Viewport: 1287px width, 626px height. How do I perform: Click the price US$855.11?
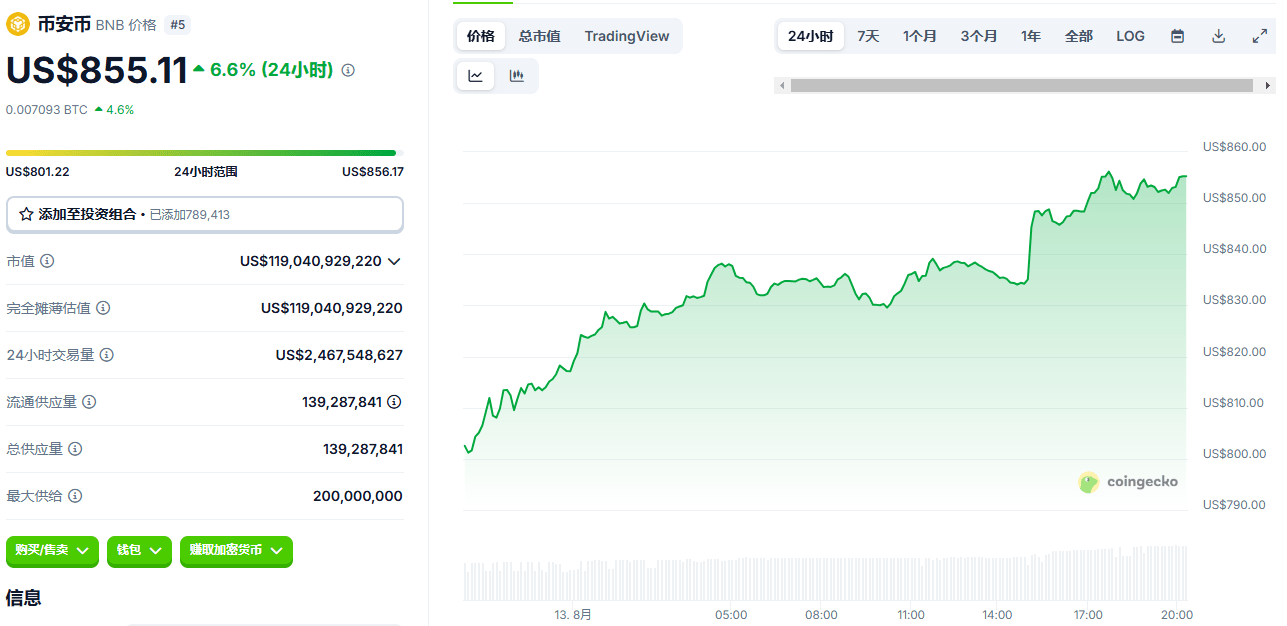pos(97,71)
